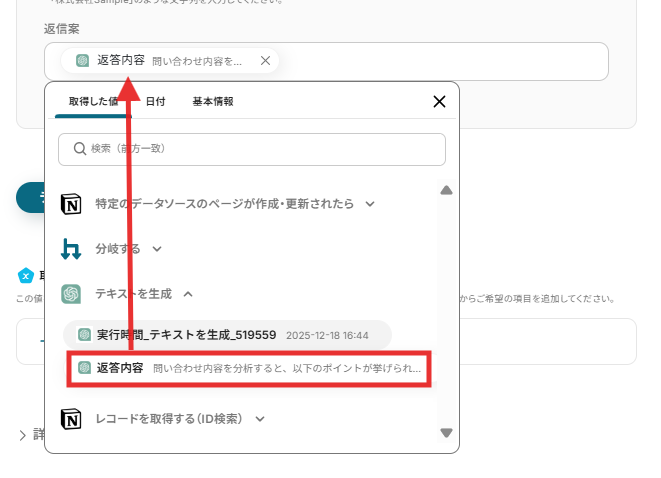
Task: Remove the 返答内容 chip from 返信案 field
Action: [x=265, y=61]
